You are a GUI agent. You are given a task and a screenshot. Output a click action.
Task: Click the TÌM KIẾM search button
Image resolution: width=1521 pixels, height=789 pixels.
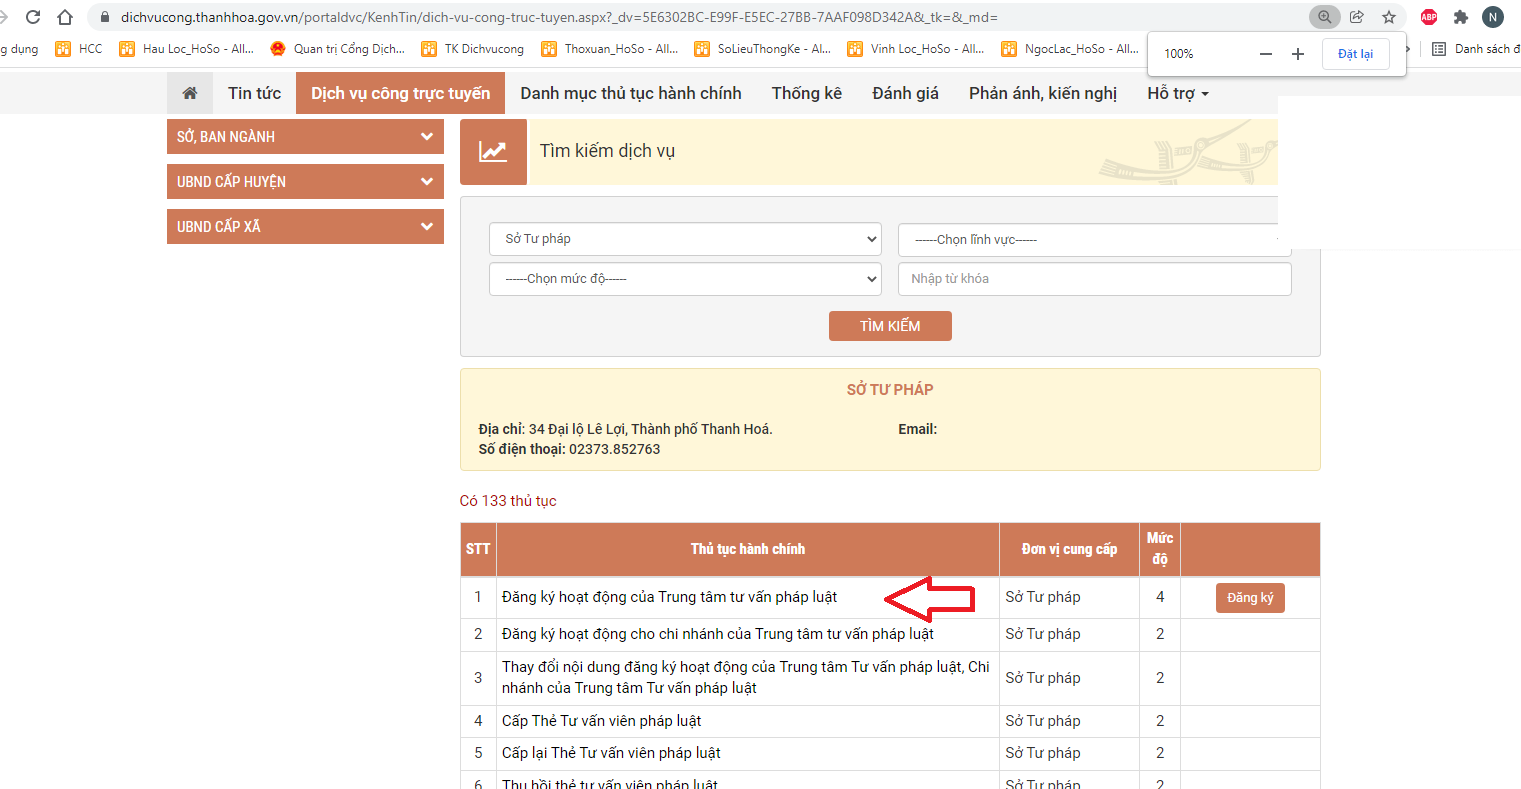point(890,326)
